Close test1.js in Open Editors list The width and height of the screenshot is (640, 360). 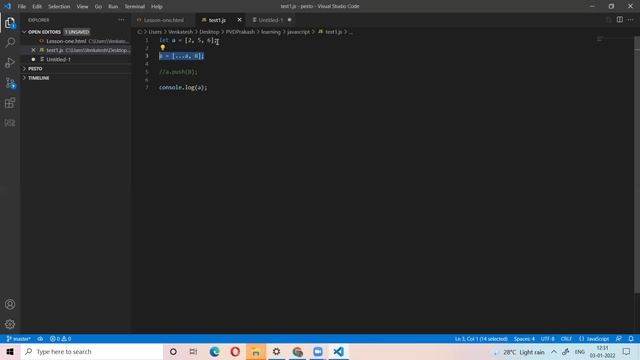[x=33, y=50]
